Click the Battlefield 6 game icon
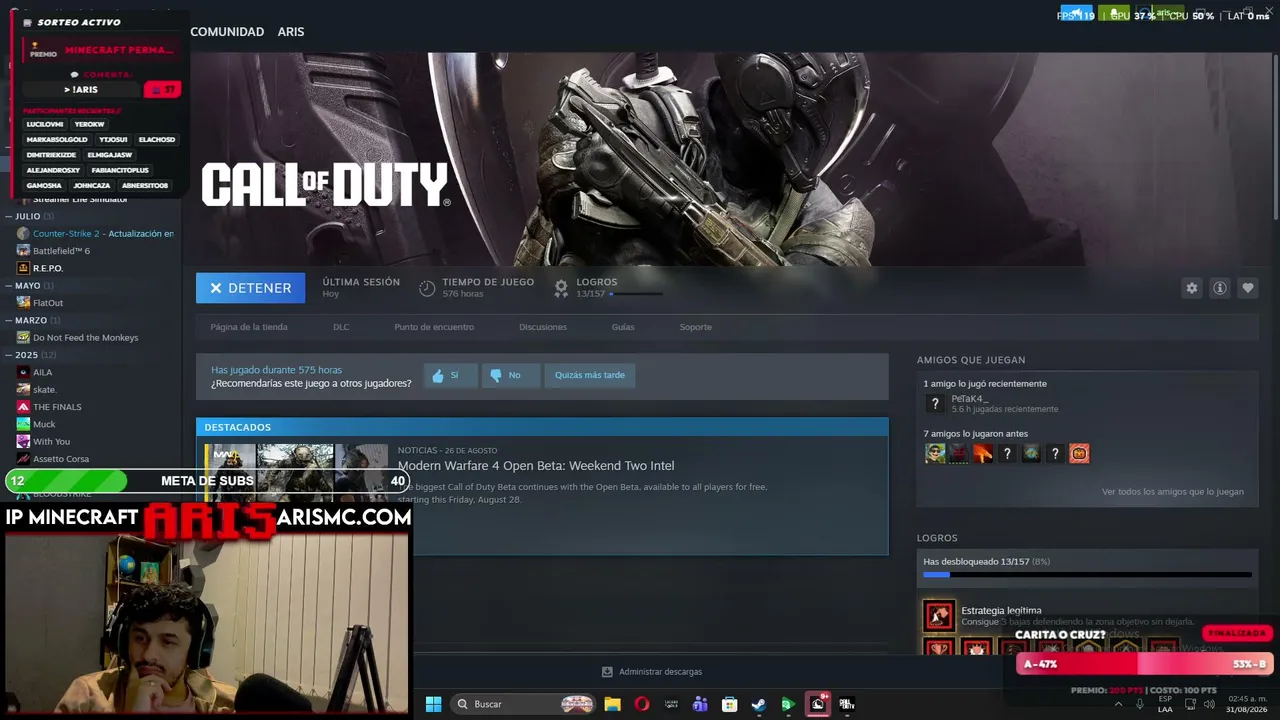 pos(23,251)
